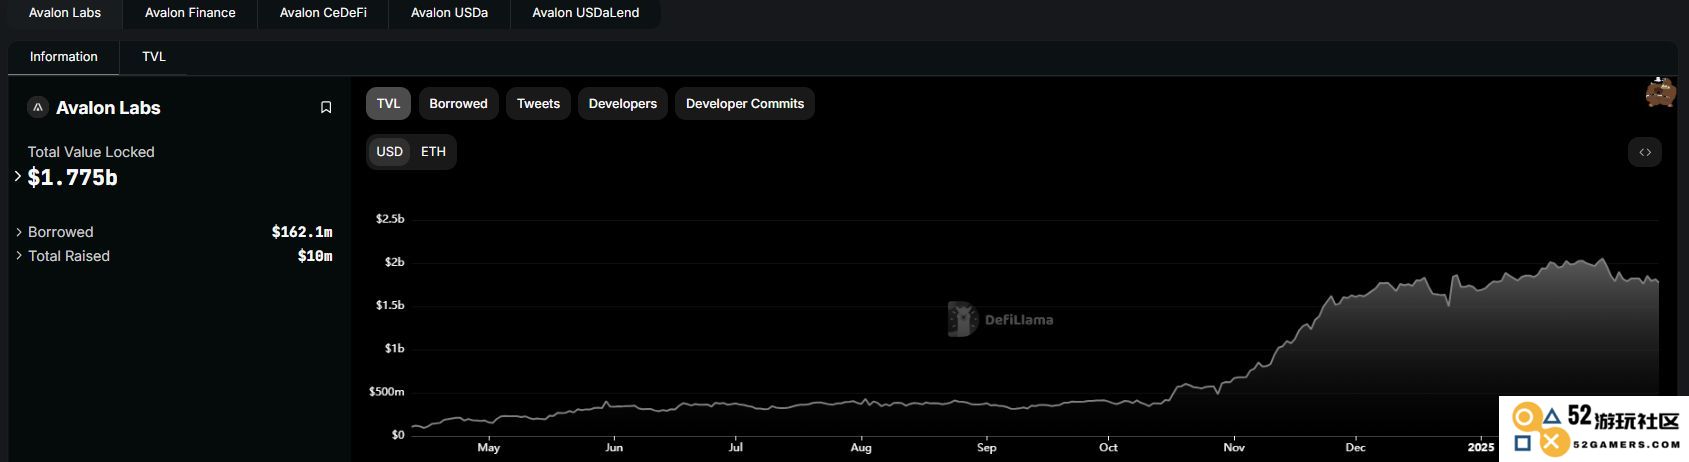Screen dimensions: 1689x462
Task: Select the Avalon CeDeFi protocol tab
Action: [323, 13]
